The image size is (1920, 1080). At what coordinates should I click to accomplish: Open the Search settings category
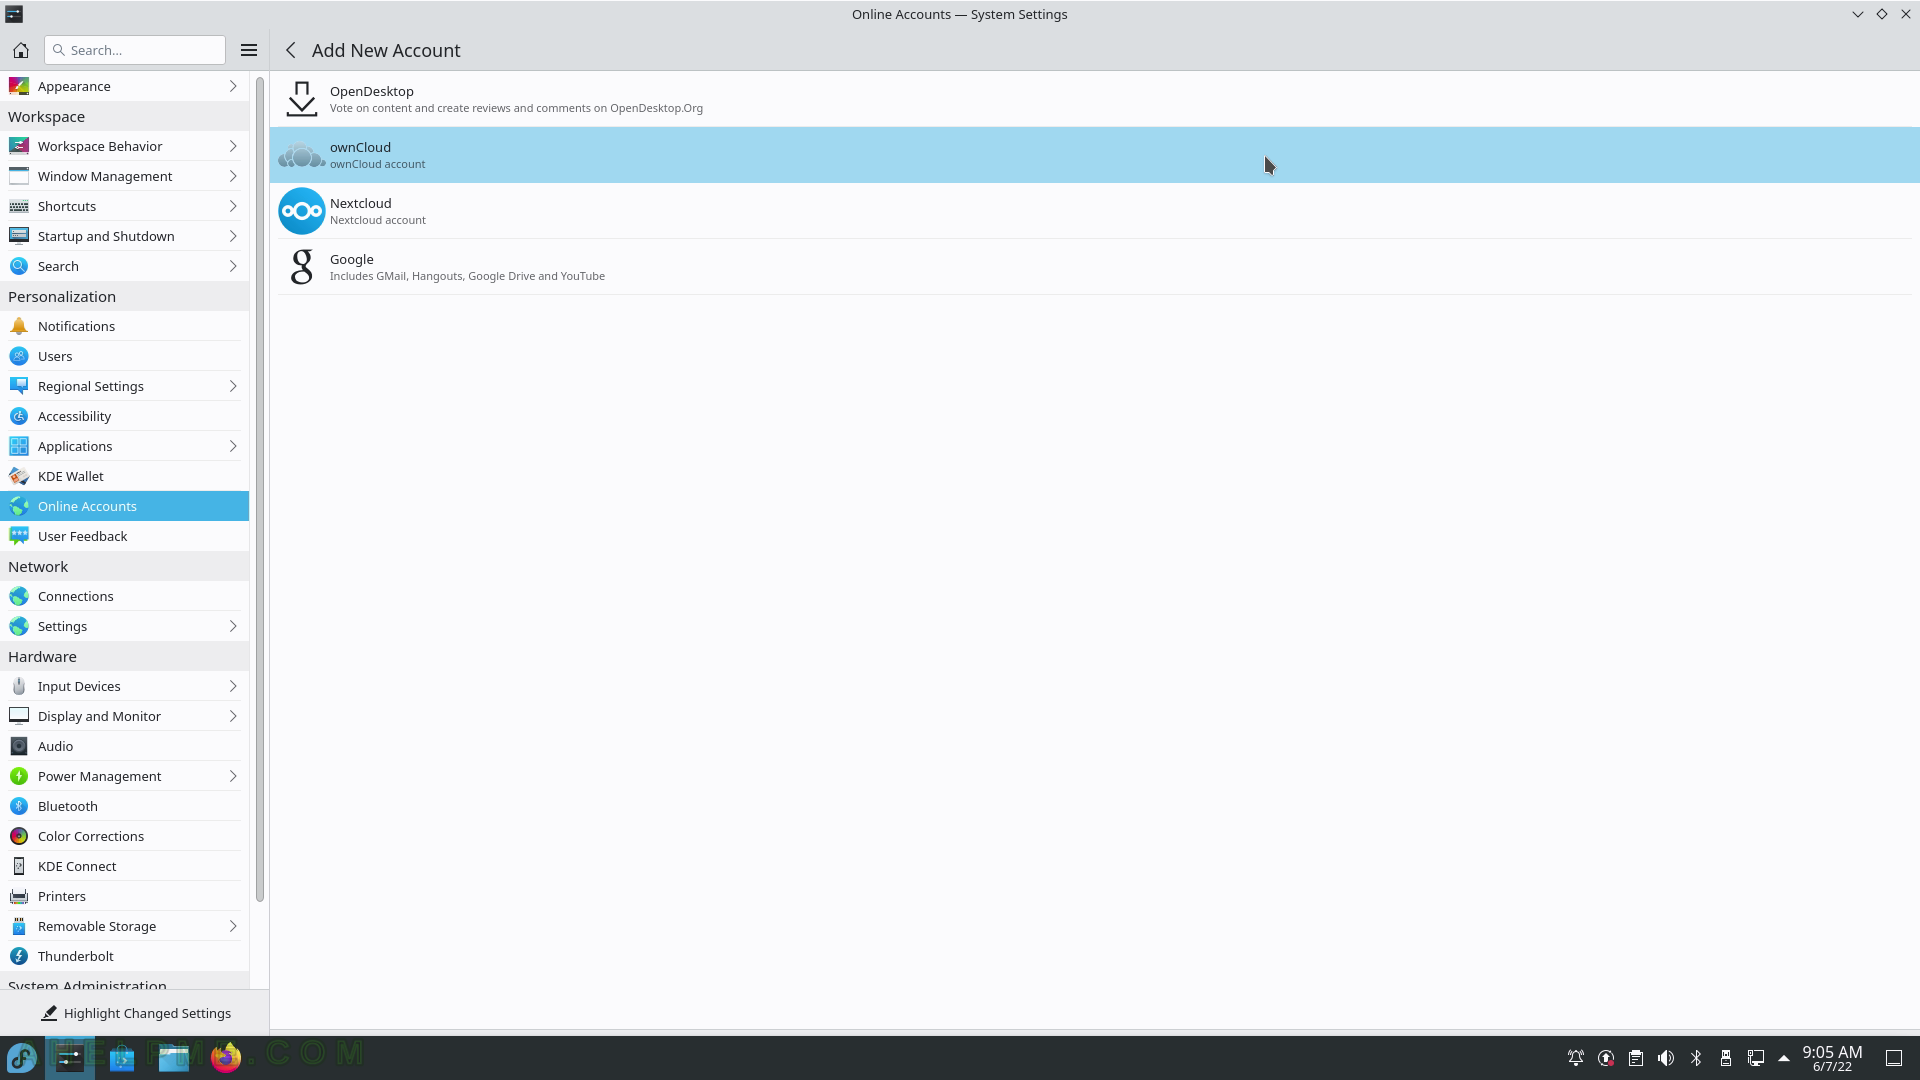tap(124, 266)
